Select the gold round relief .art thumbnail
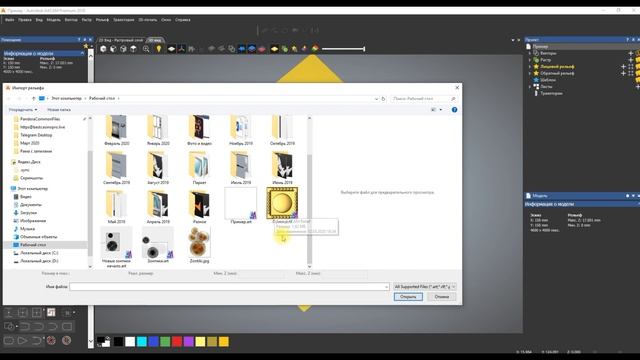The width and height of the screenshot is (640, 360). tap(282, 203)
